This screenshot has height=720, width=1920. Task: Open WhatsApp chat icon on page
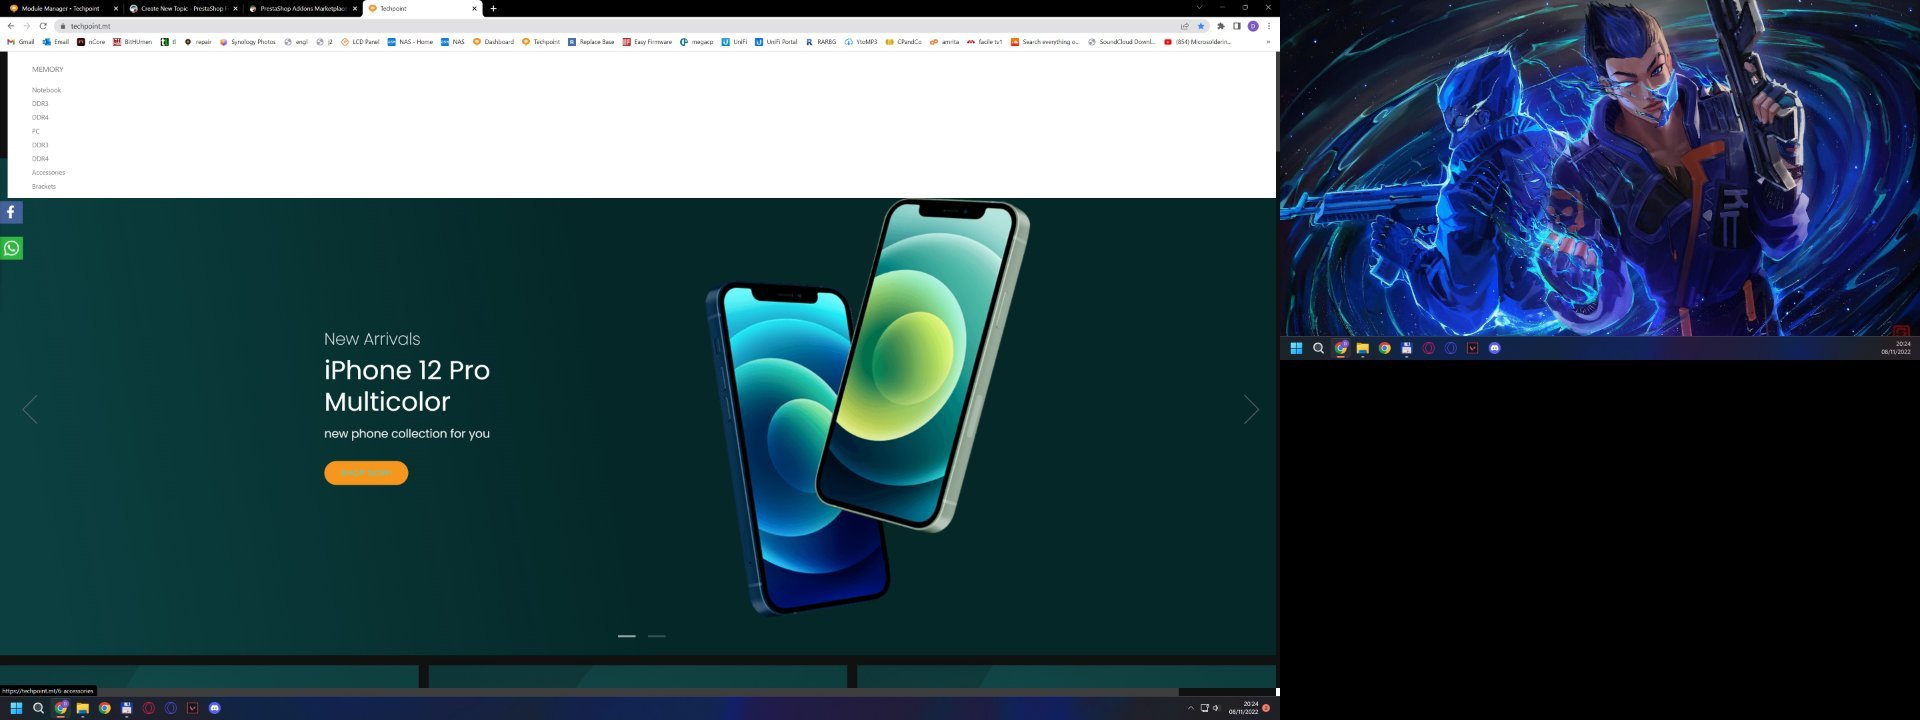click(x=11, y=248)
